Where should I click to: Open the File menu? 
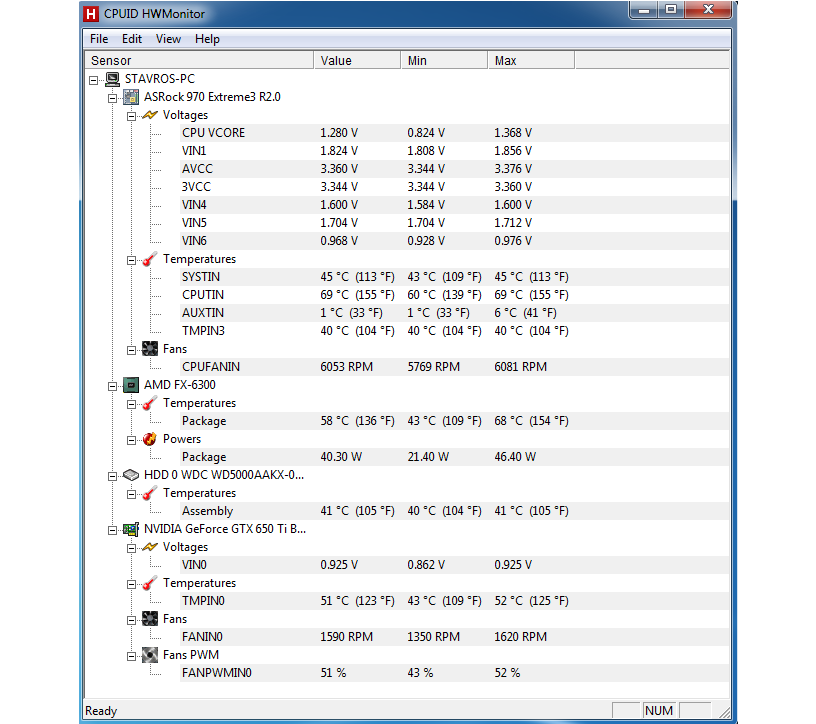(99, 39)
